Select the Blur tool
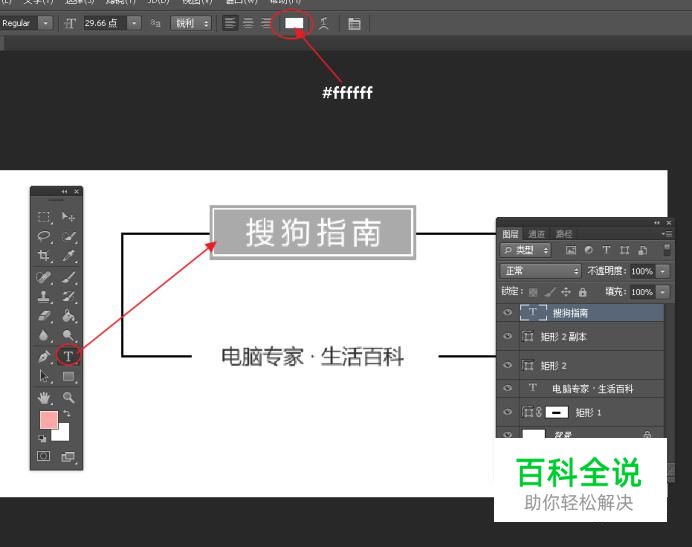Viewport: 692px width, 547px height. pos(43,336)
